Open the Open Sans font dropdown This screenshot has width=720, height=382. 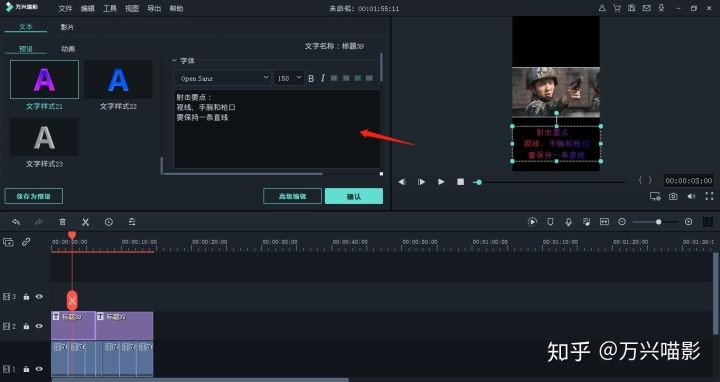[223, 78]
